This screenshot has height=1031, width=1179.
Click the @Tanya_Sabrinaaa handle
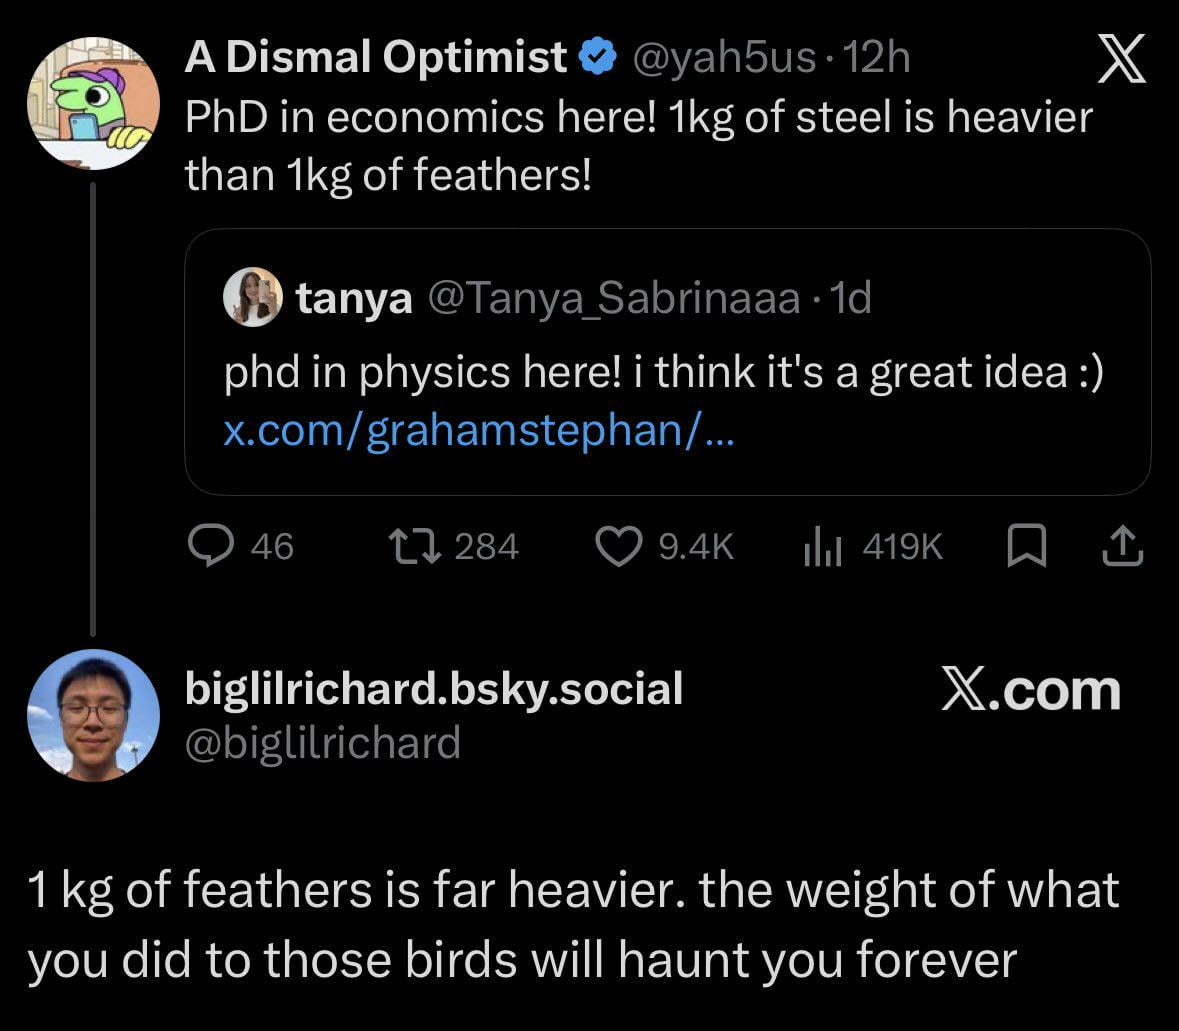click(613, 298)
